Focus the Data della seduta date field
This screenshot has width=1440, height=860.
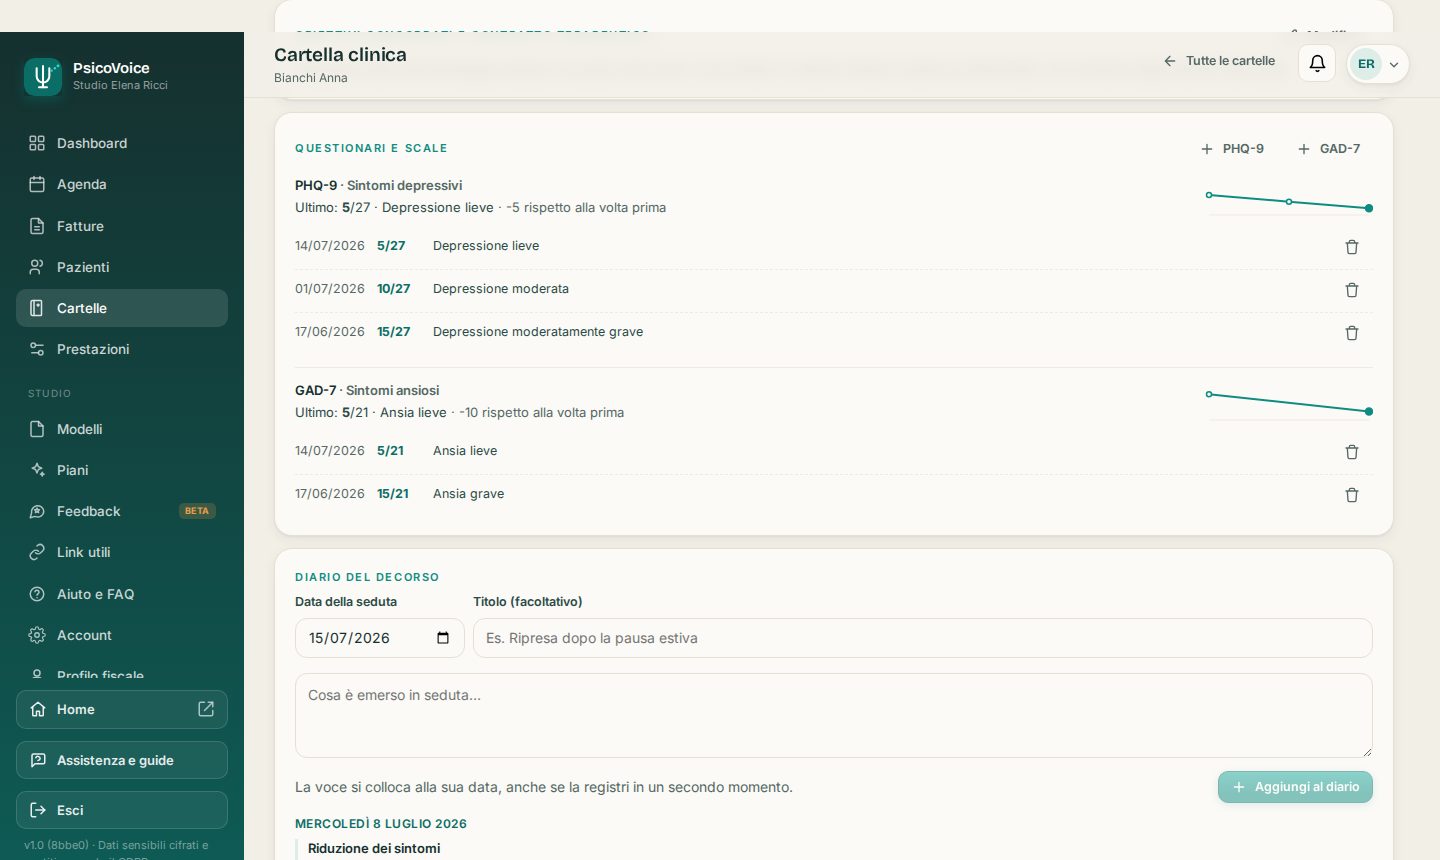click(x=380, y=638)
